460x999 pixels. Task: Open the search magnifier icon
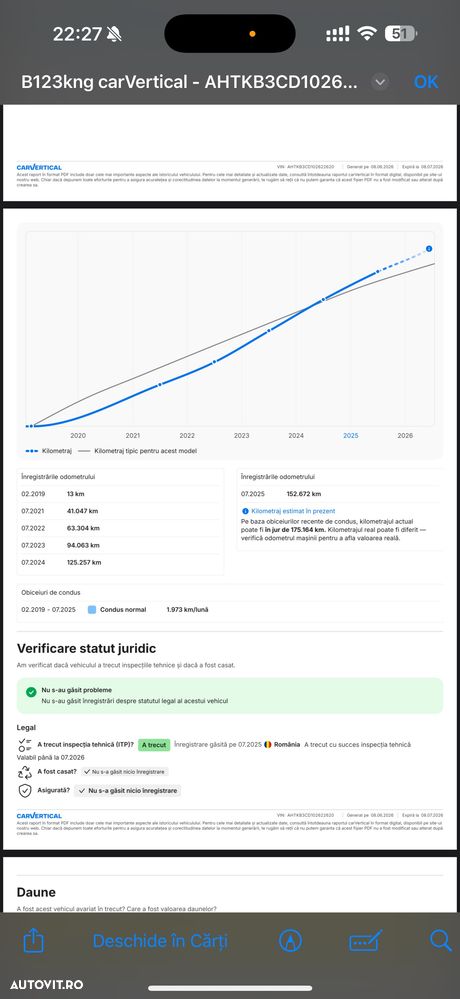(440, 940)
